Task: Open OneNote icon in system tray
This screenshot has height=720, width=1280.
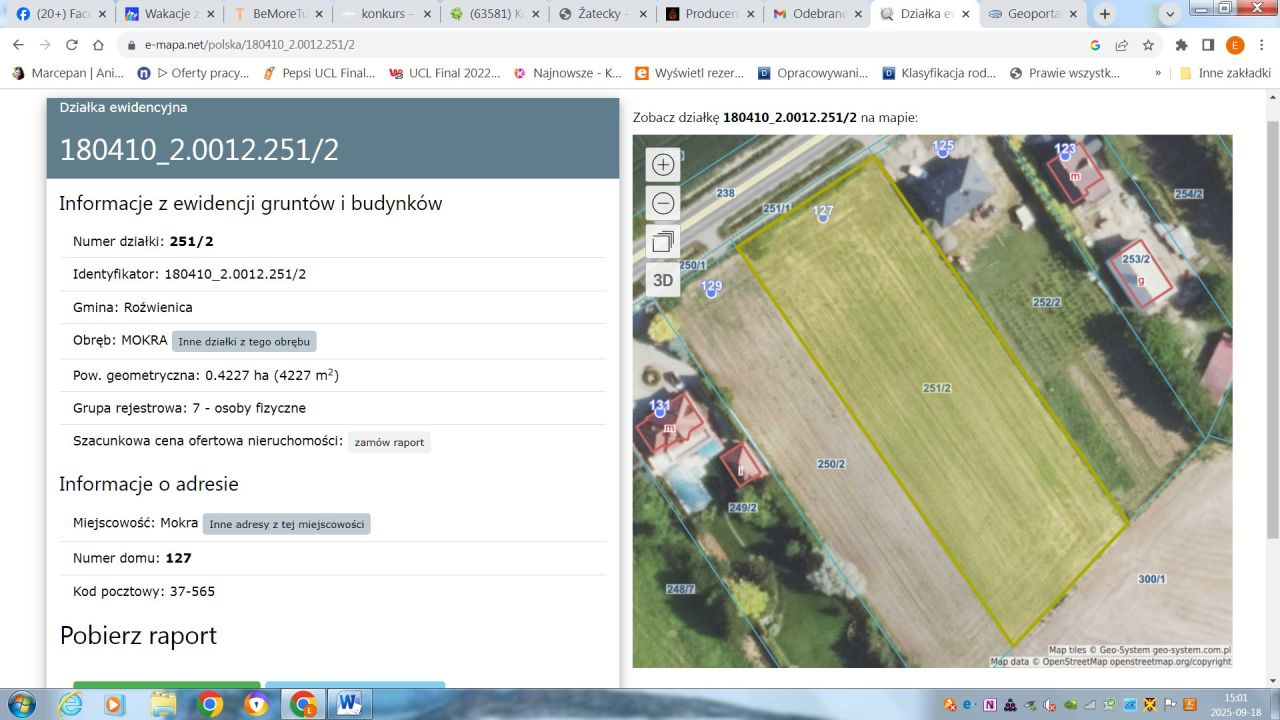Action: point(990,704)
